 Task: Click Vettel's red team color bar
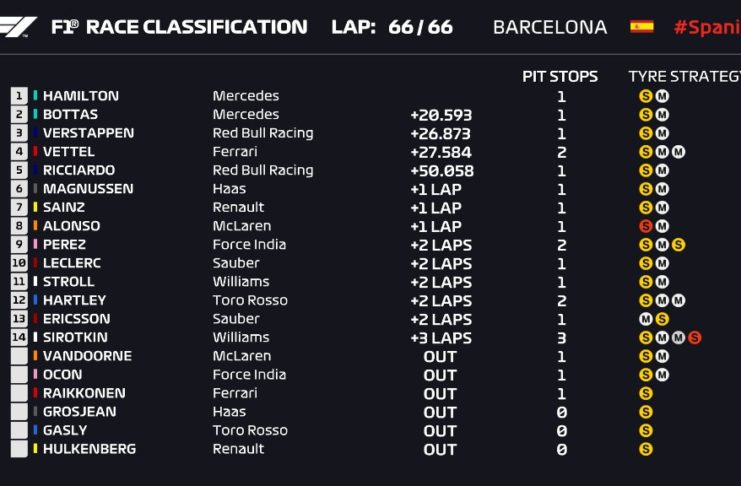(x=36, y=152)
